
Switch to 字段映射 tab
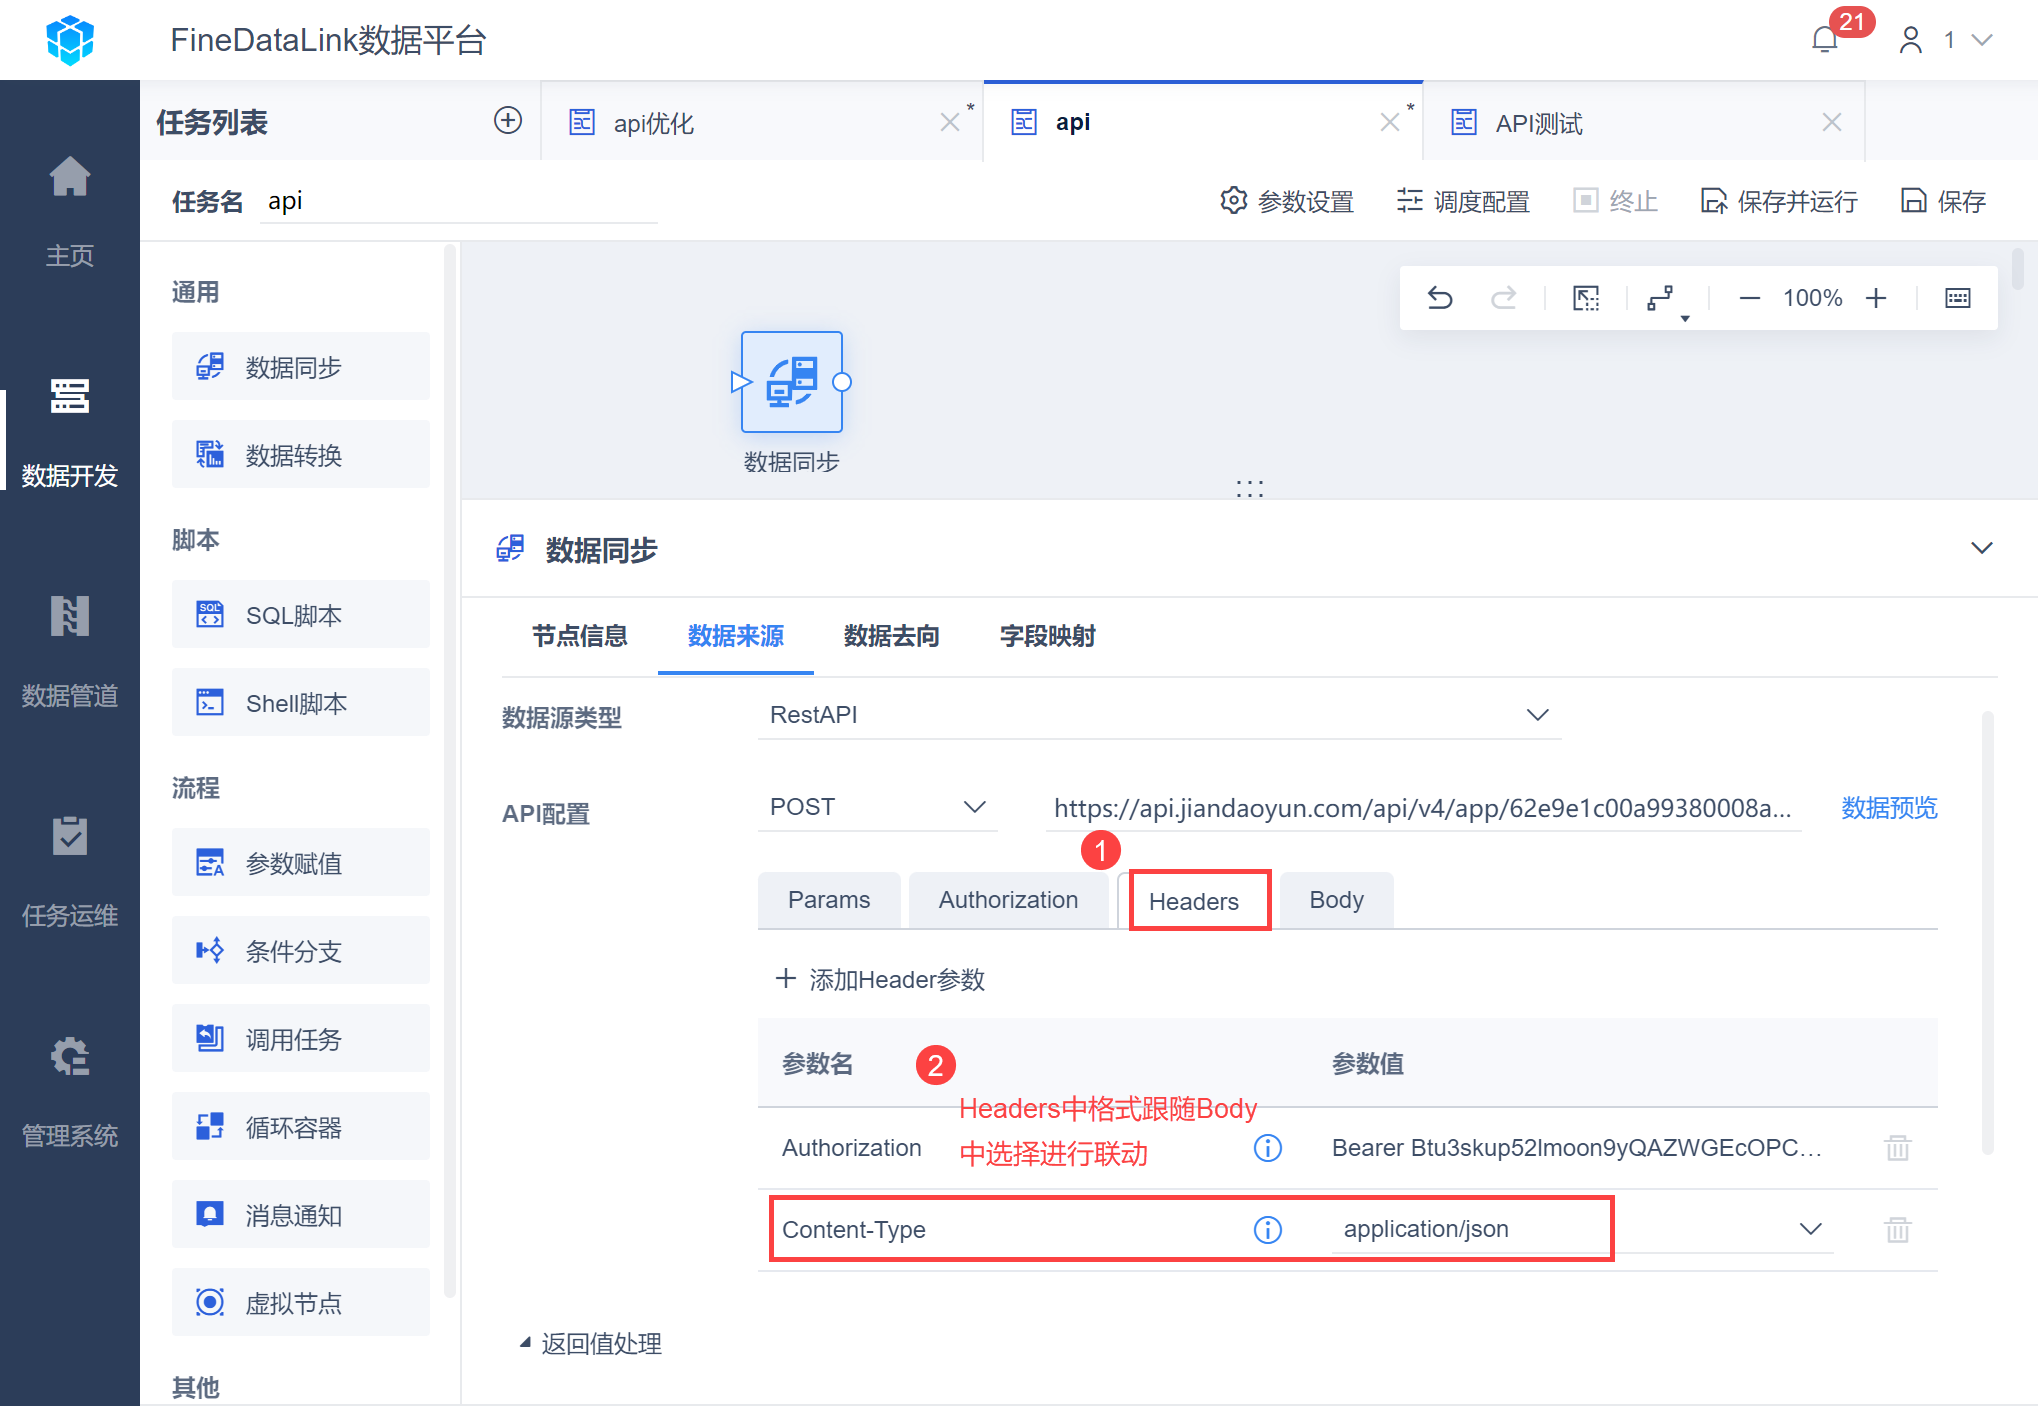click(1047, 636)
